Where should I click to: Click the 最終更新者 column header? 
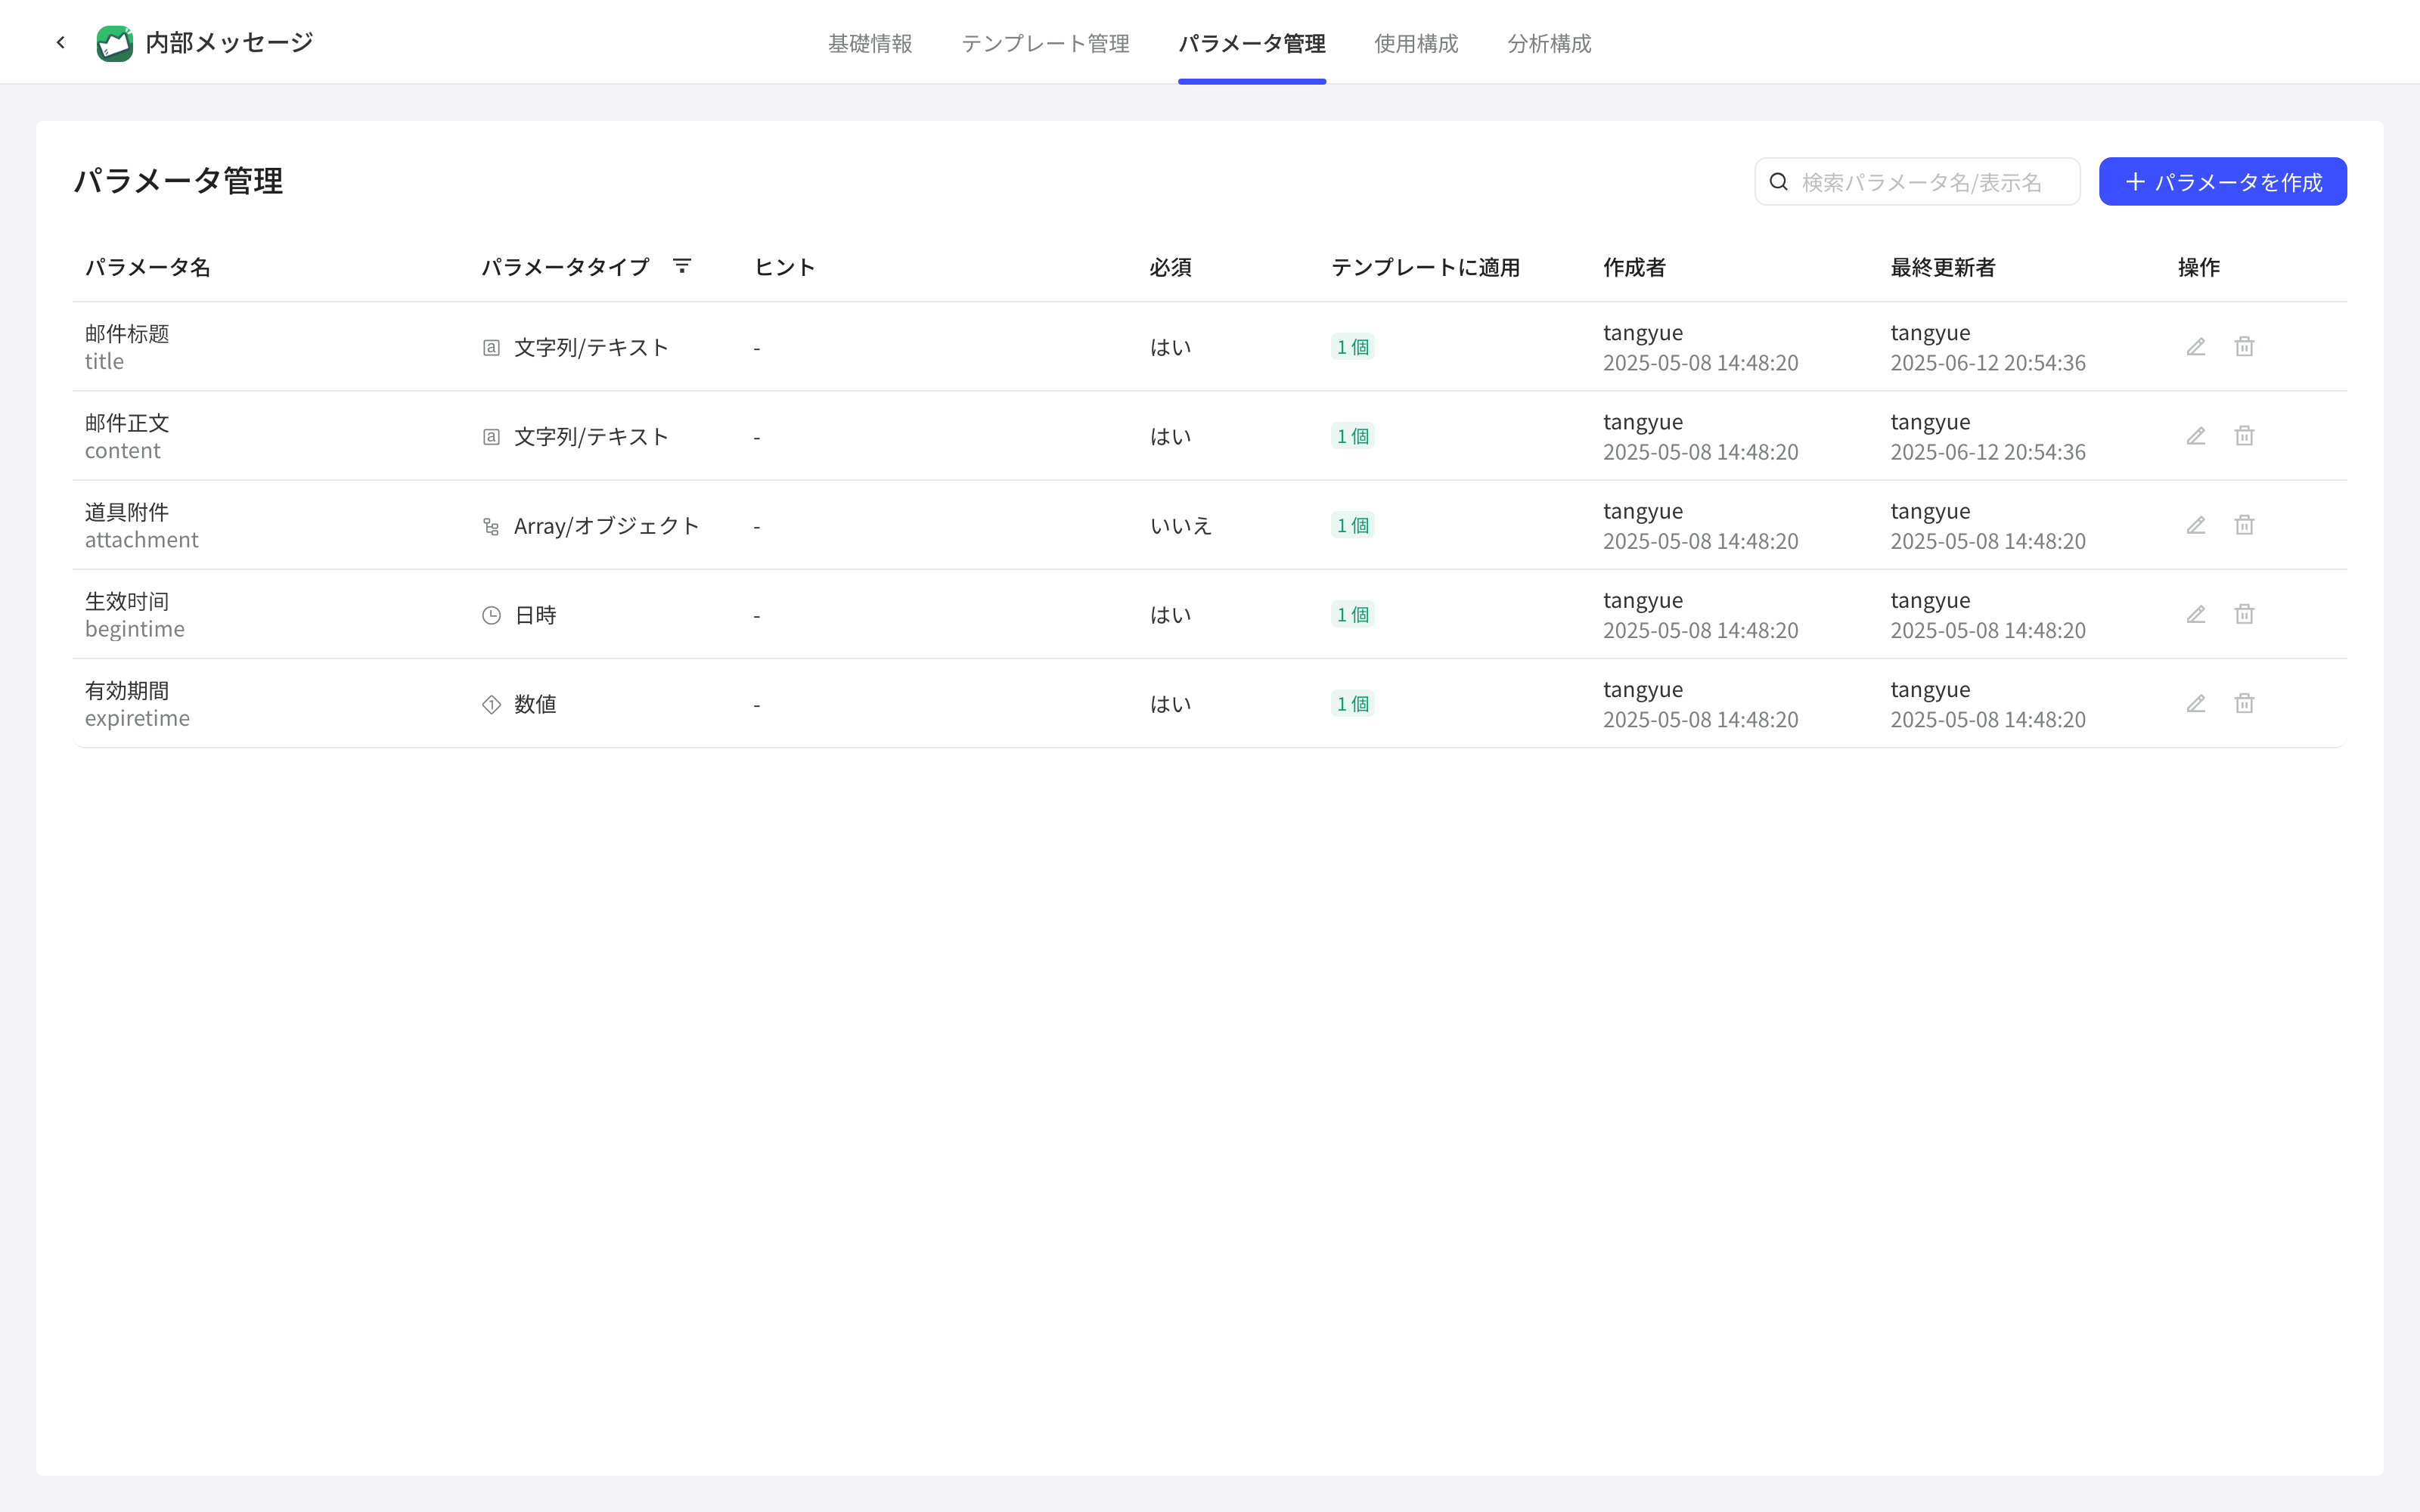tap(1942, 267)
